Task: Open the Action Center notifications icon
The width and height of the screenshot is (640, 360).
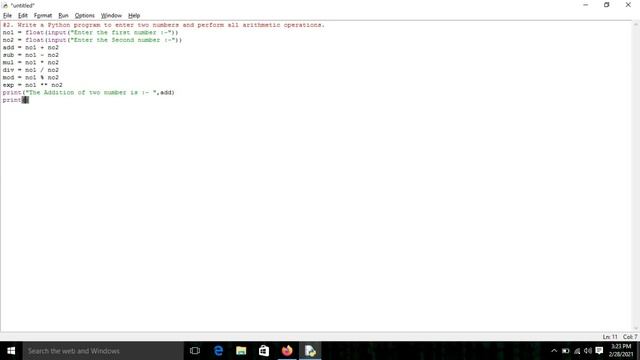Action: pos(599,351)
